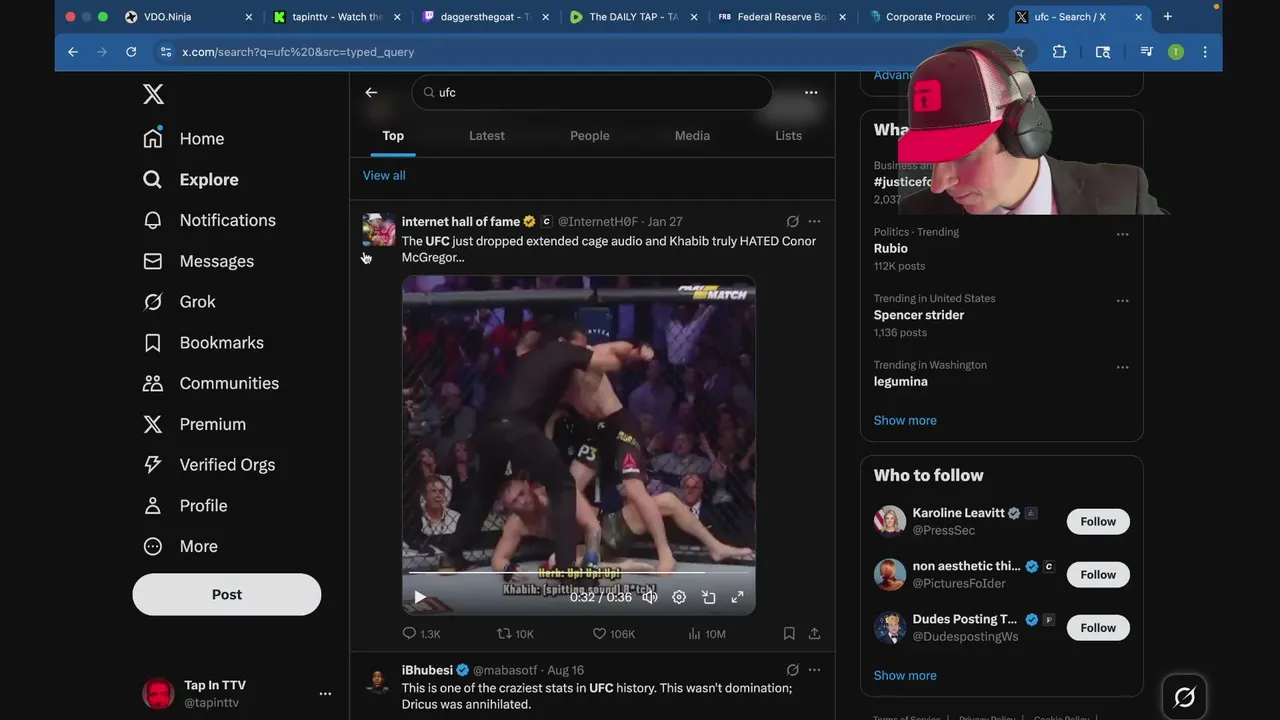
Task: Open Premium in sidebar
Action: (195, 424)
